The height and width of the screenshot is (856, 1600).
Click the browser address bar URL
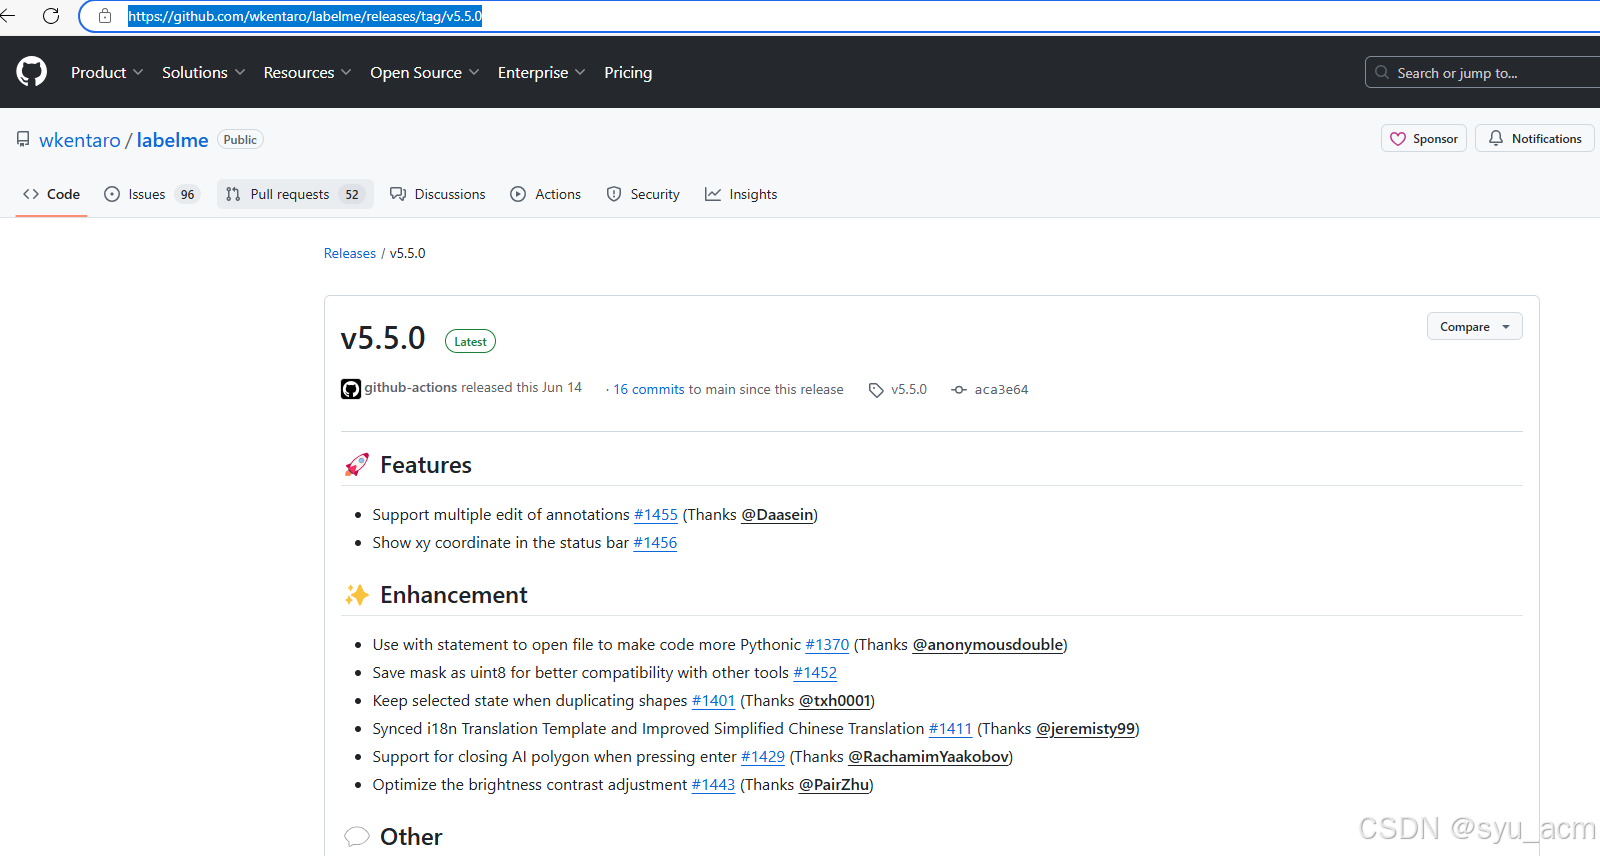click(x=305, y=16)
